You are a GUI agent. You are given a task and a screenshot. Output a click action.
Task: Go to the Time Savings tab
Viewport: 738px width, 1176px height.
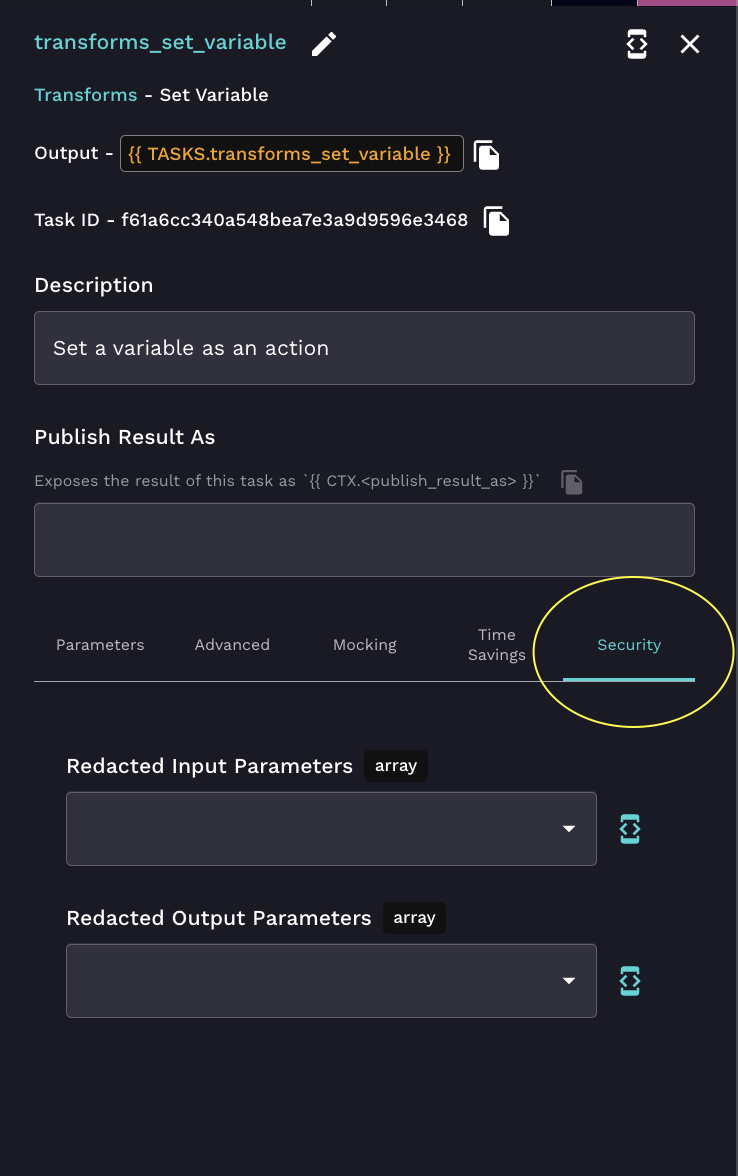(497, 645)
